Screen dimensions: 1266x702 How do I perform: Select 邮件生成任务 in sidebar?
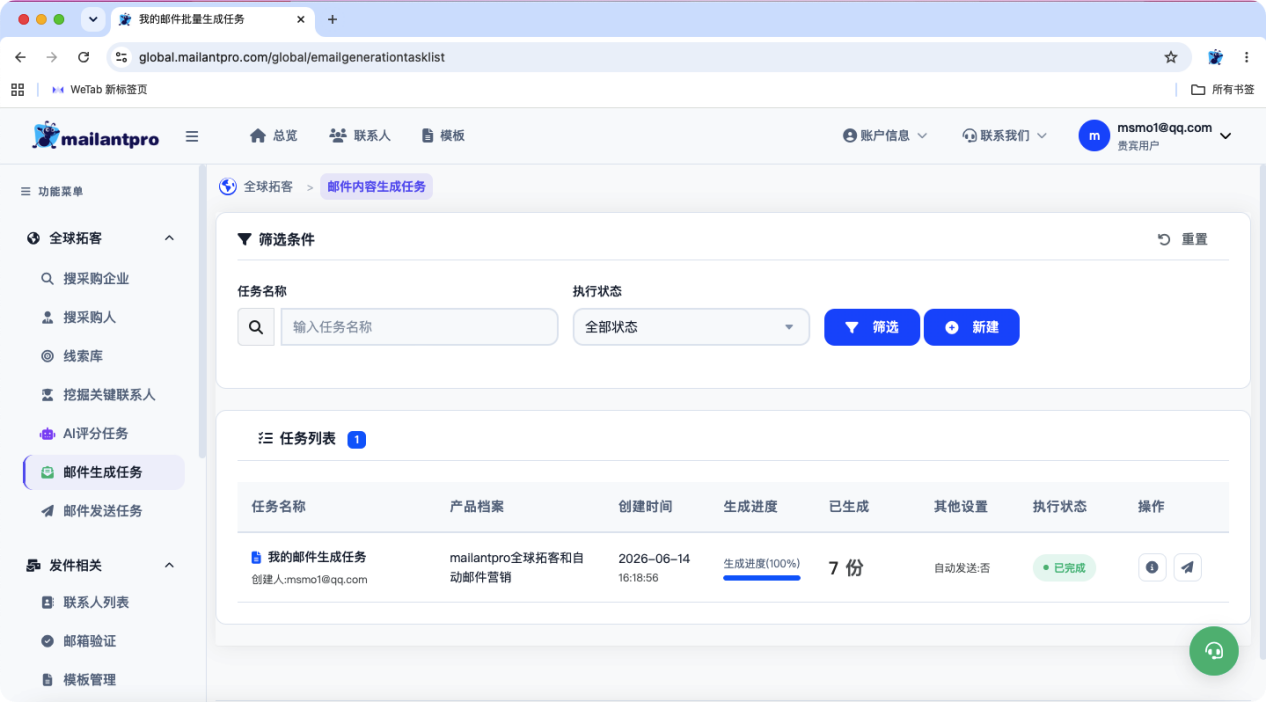click(104, 472)
